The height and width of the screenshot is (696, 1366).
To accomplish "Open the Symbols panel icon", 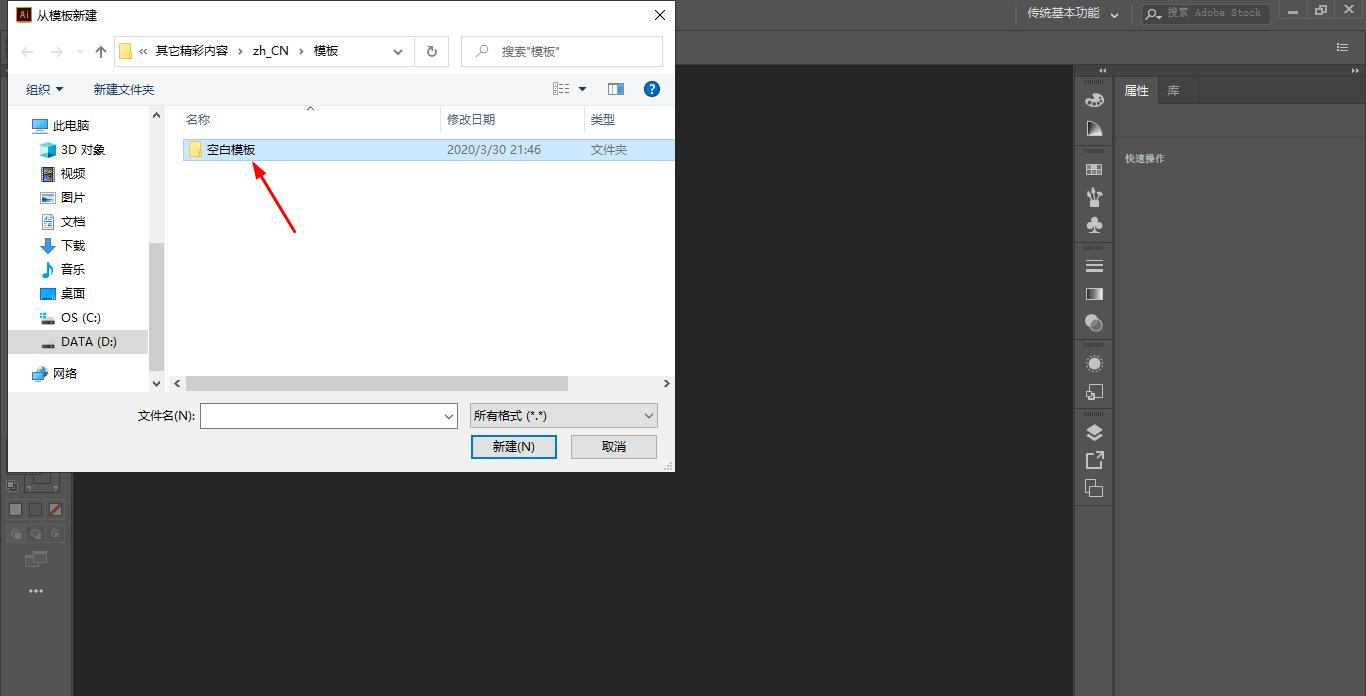I will [1093, 225].
